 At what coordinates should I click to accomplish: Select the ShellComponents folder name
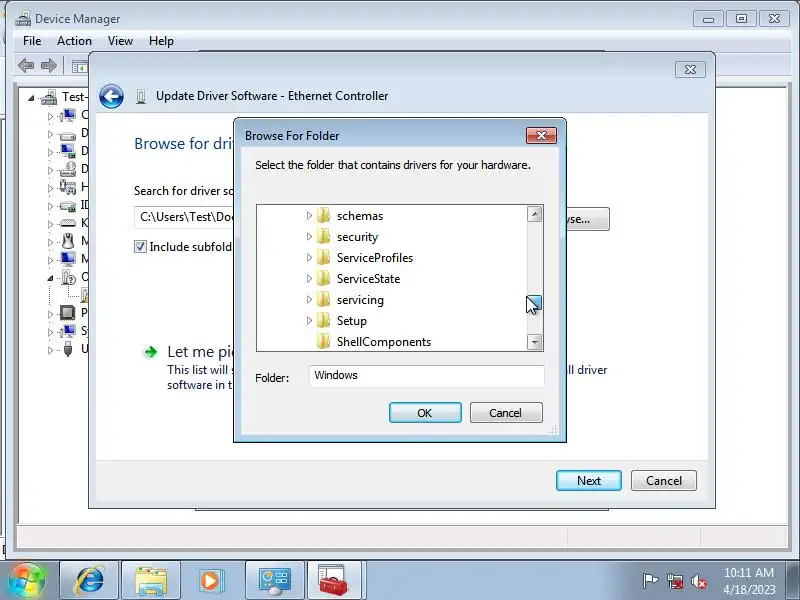pos(384,342)
